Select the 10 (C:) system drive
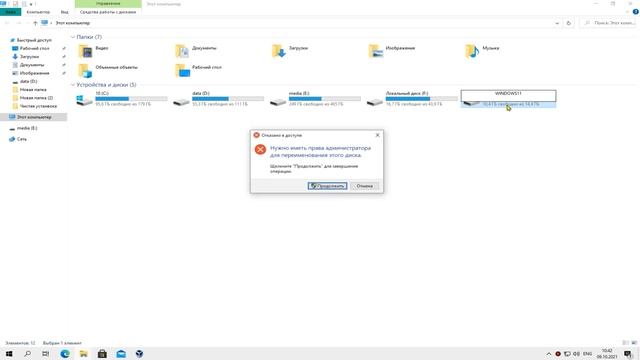Screen dimensions: 640x360 coord(122,99)
